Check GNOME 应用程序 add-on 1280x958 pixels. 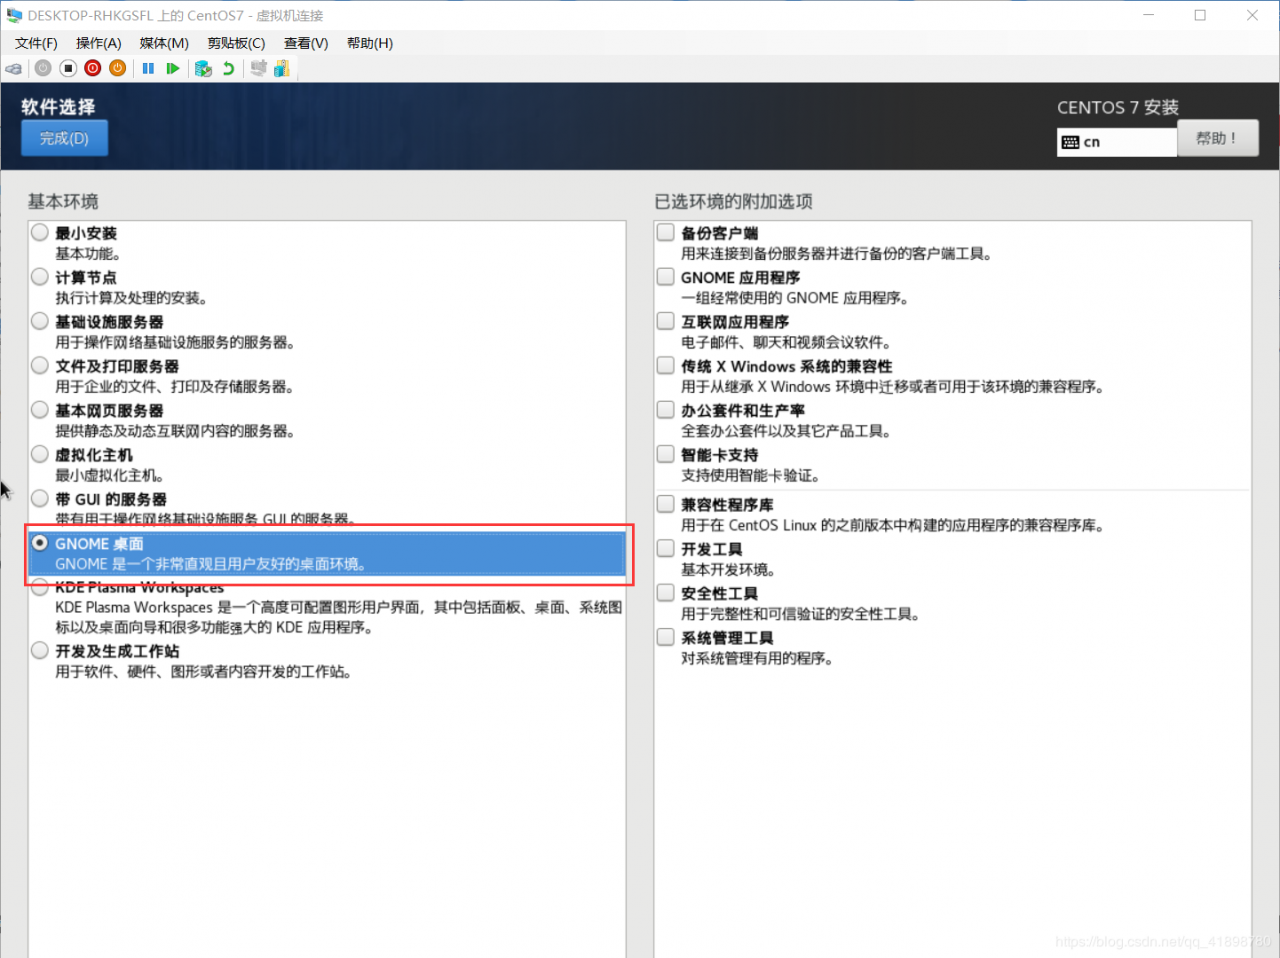(666, 276)
